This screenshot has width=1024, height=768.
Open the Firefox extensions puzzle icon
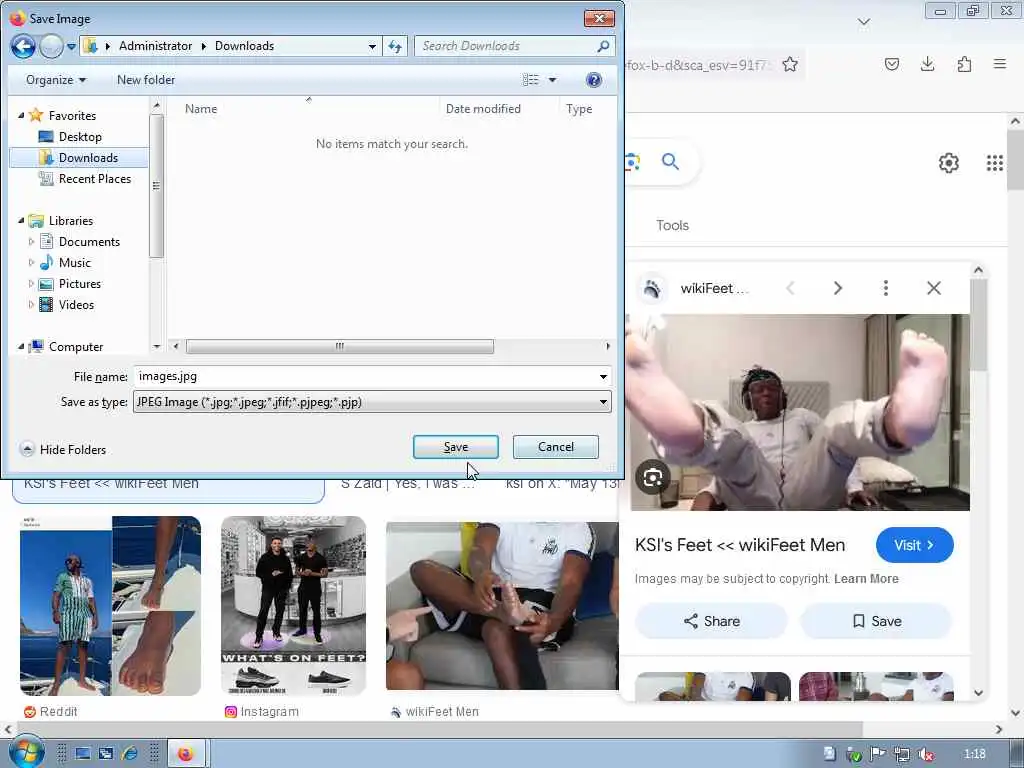pyautogui.click(x=964, y=64)
